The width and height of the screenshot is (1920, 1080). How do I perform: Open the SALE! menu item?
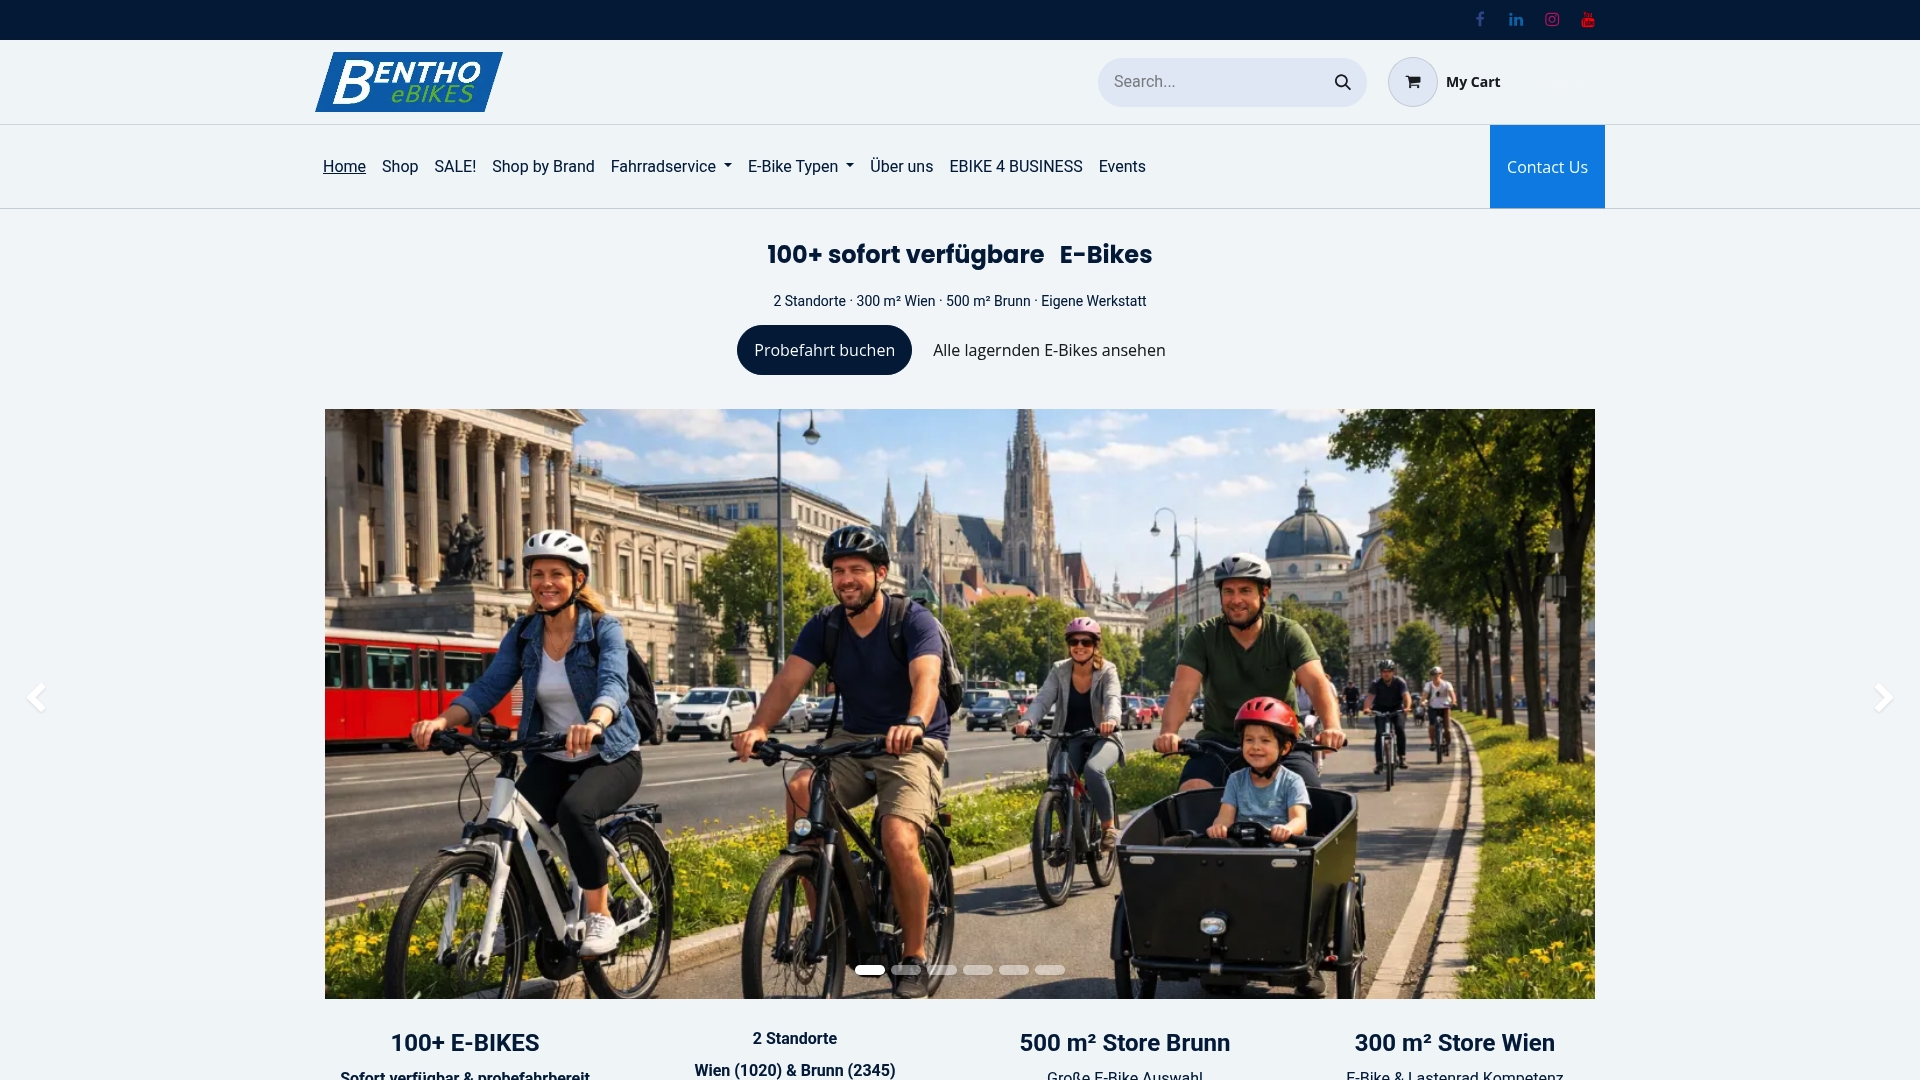(455, 166)
